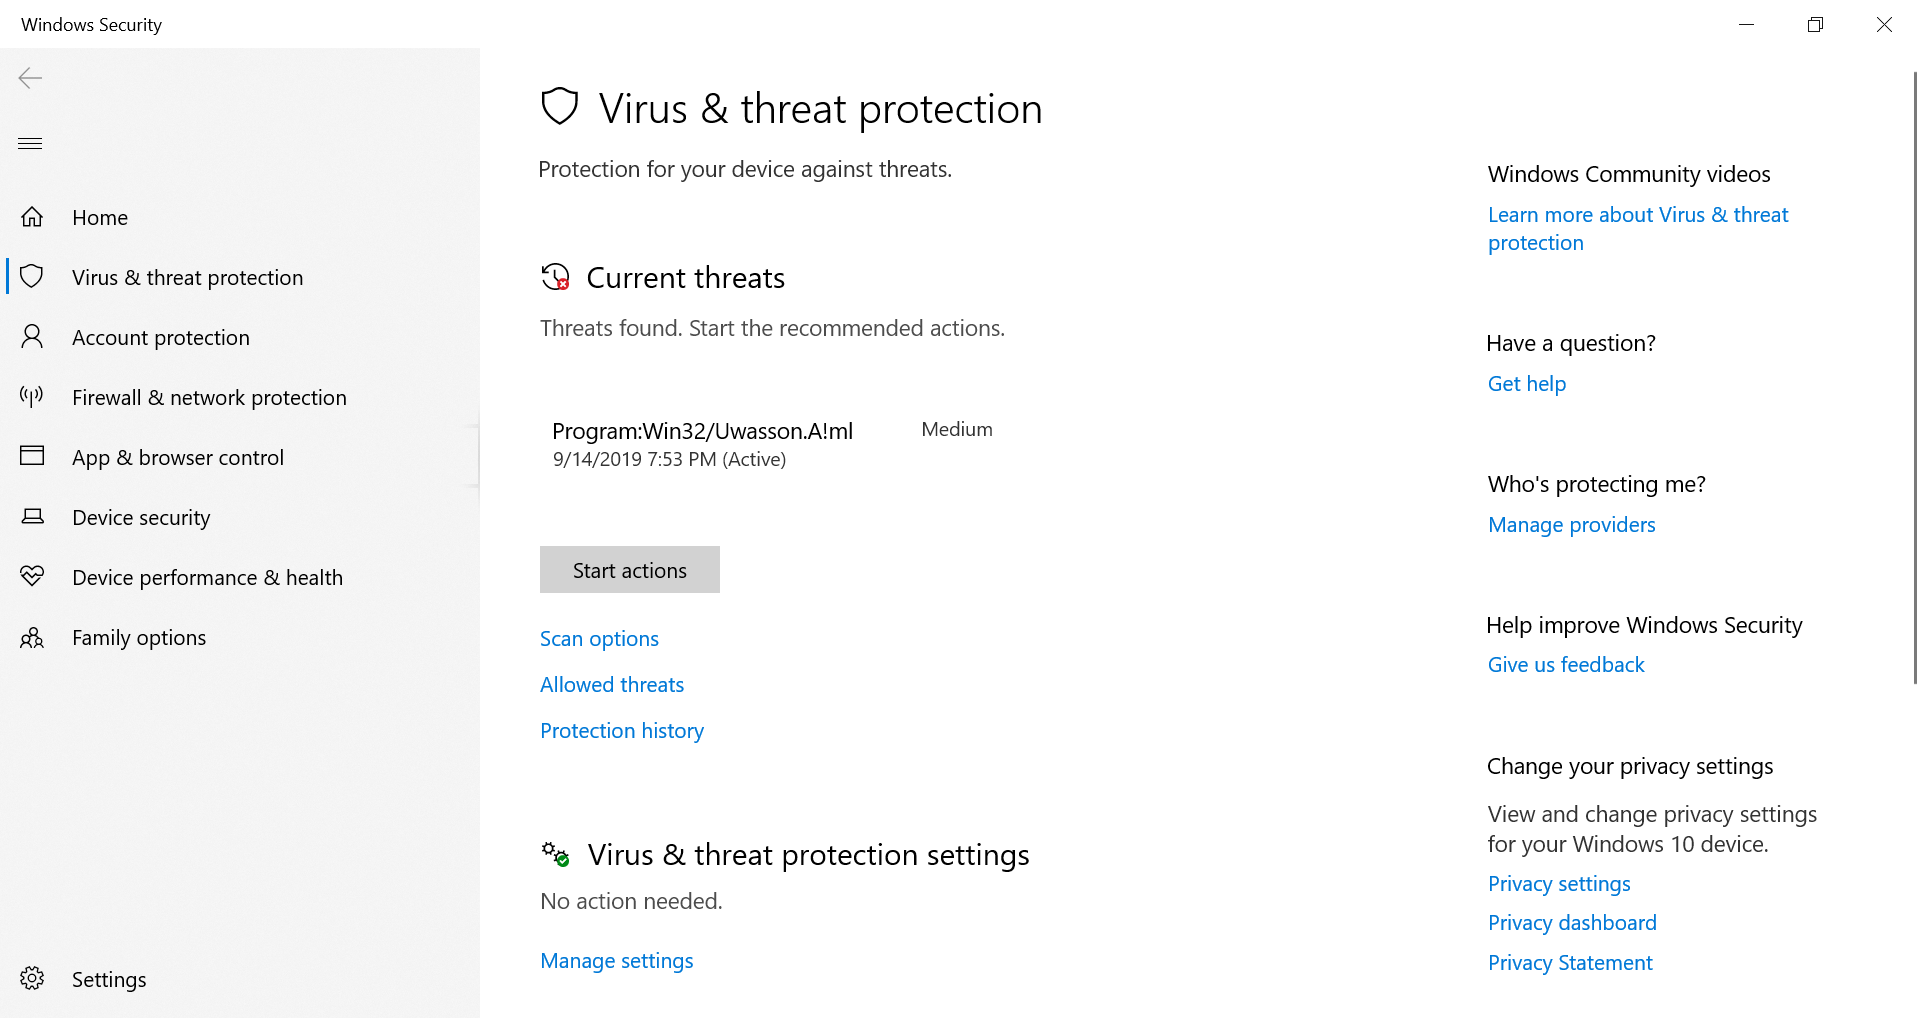Select the Device performance heart icon

(x=32, y=577)
